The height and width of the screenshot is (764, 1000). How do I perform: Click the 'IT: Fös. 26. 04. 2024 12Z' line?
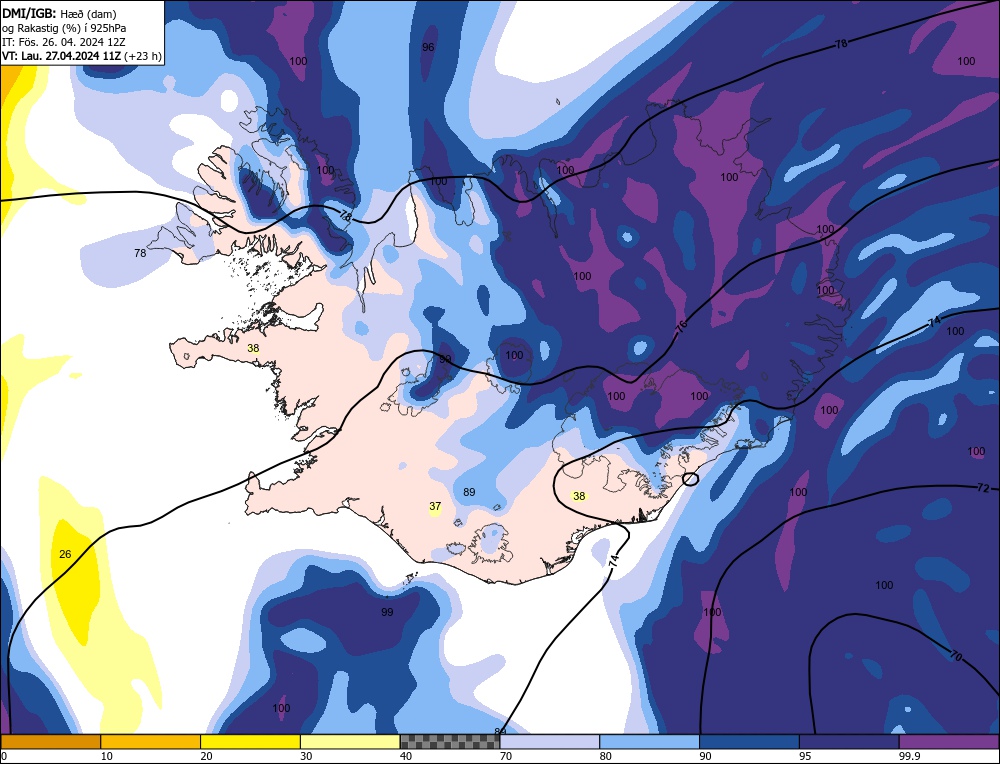[x=63, y=42]
